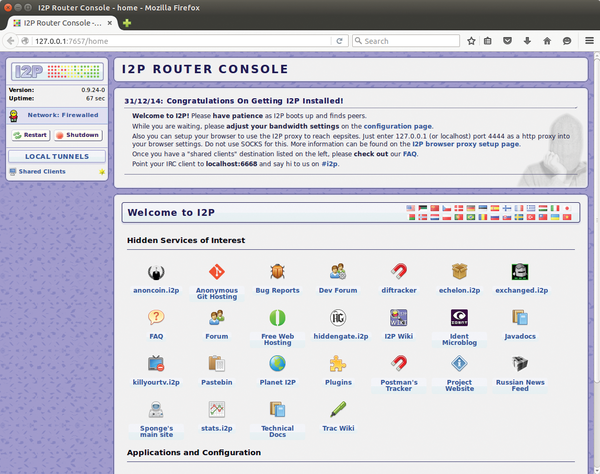This screenshot has width=600, height=474.
Task: Click the Pastebin clipboard icon
Action: click(217, 364)
